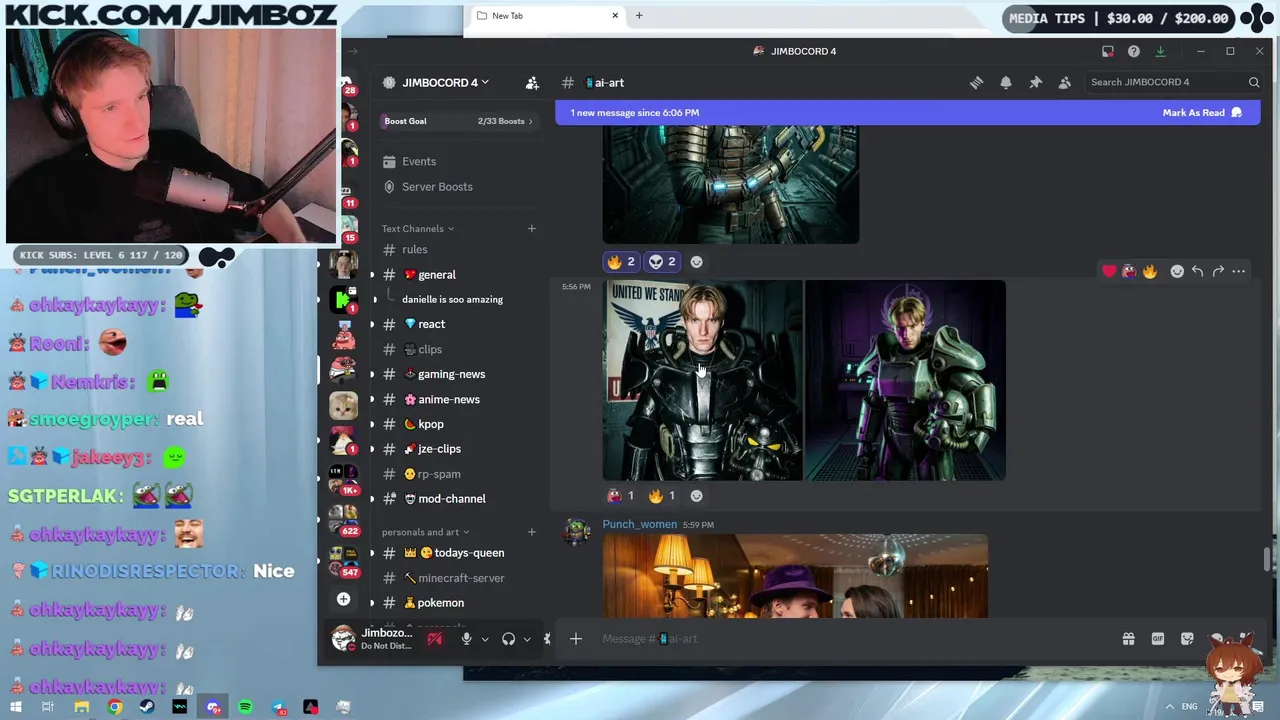Forward the hovered message

tap(1218, 271)
